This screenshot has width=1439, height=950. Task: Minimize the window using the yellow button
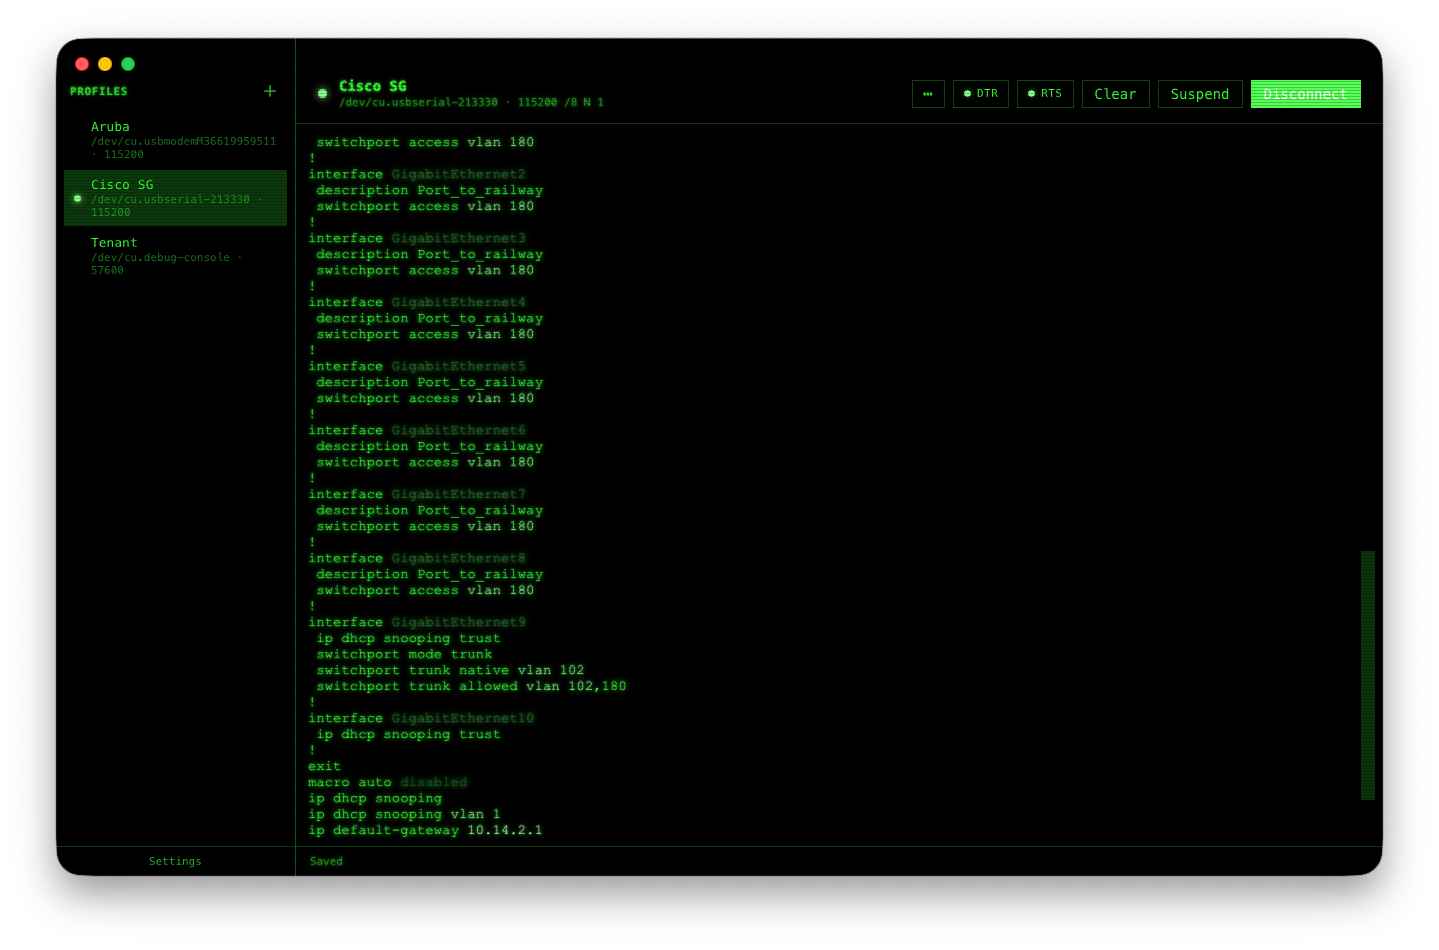tap(105, 64)
